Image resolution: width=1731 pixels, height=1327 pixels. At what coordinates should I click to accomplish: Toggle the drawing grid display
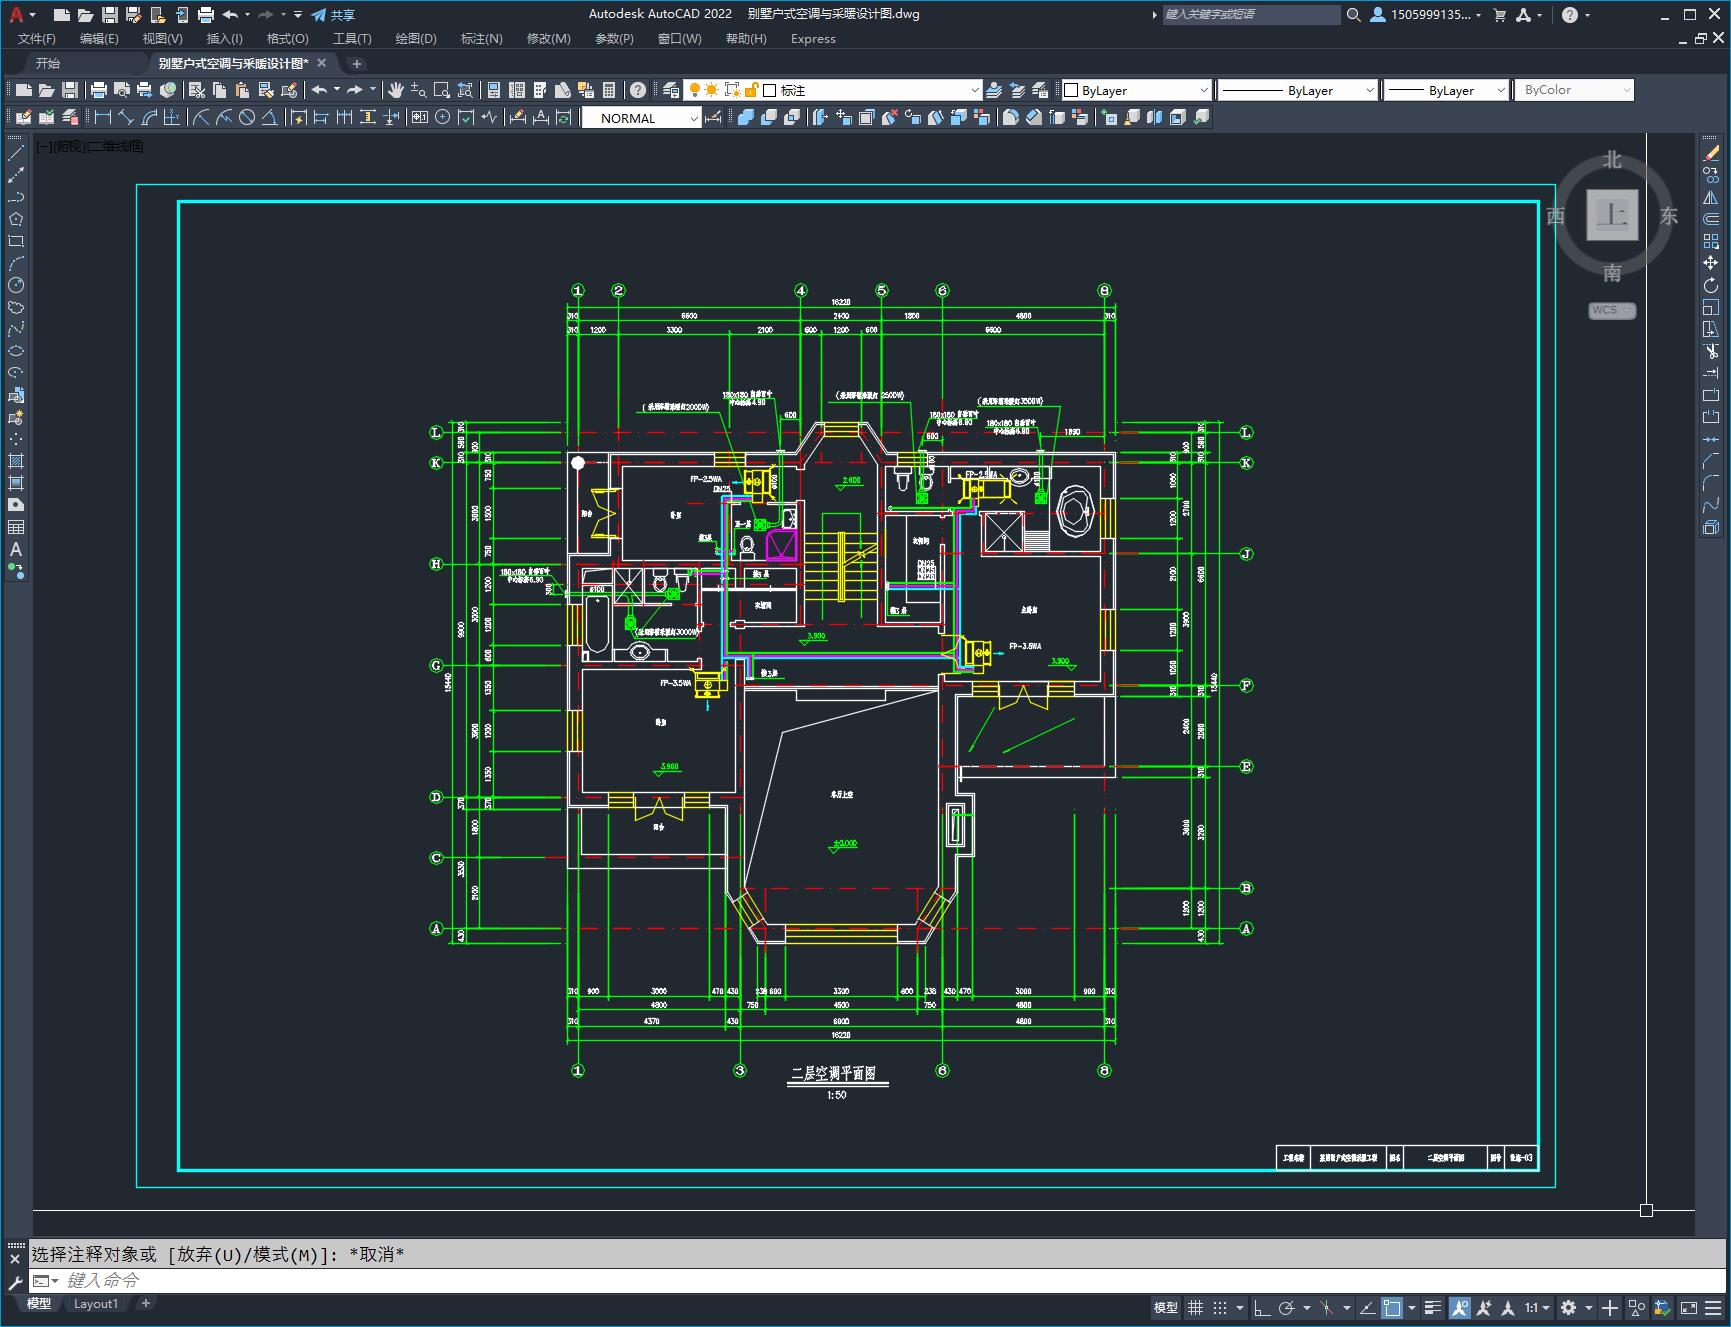click(1195, 1308)
